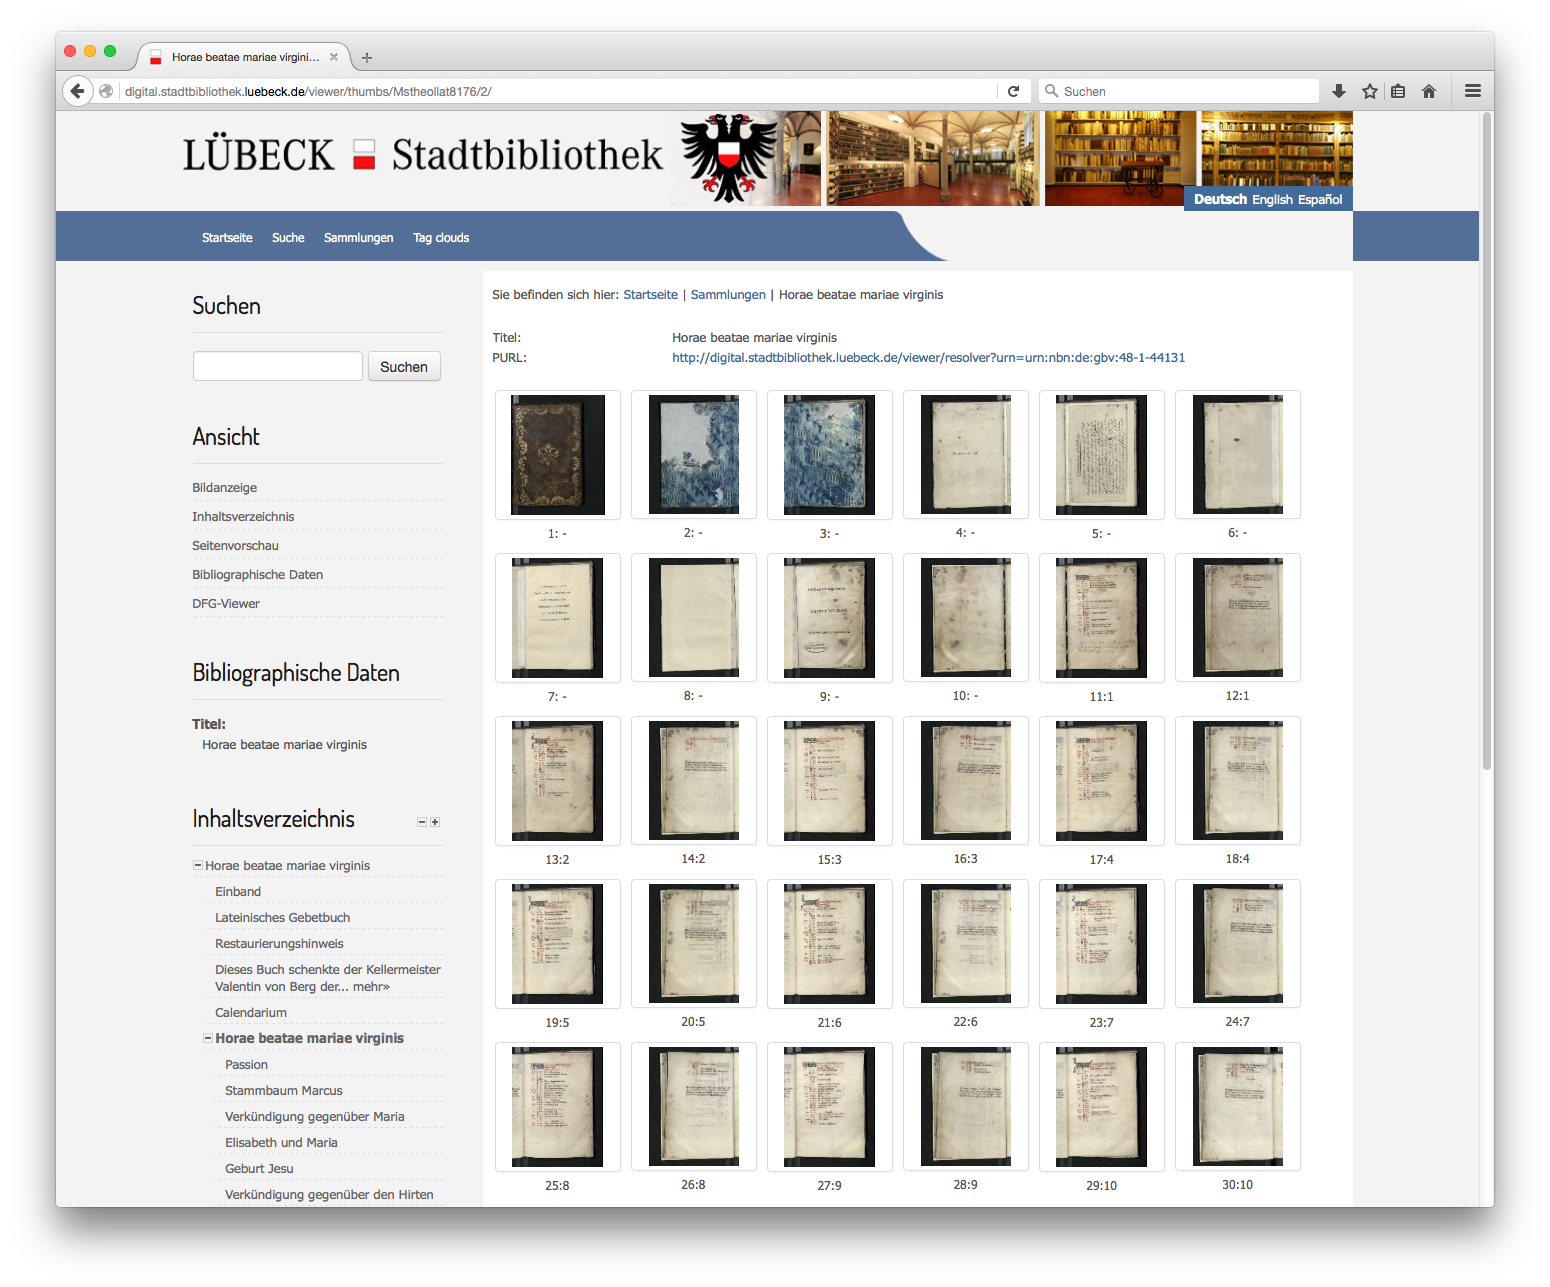Click the page vertical scrollbar
1550x1287 pixels.
pyautogui.click(x=1487, y=440)
